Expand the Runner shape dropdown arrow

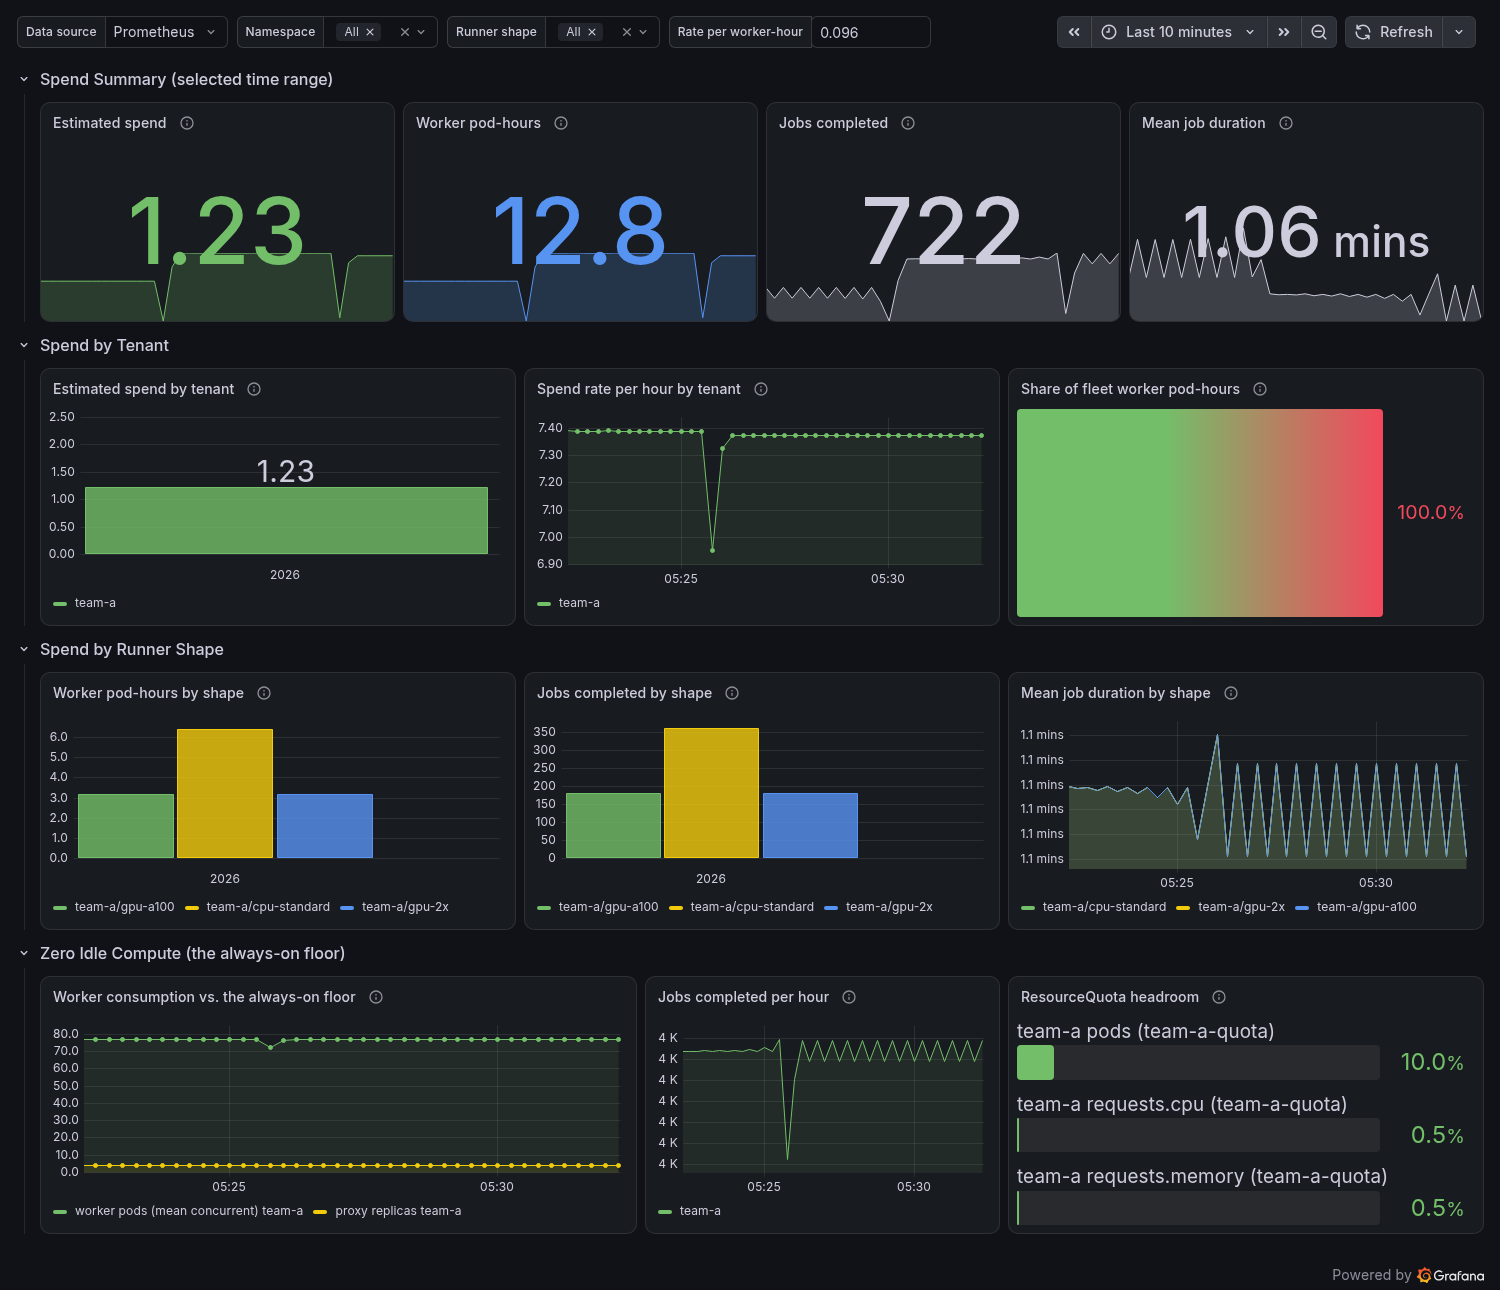(643, 32)
